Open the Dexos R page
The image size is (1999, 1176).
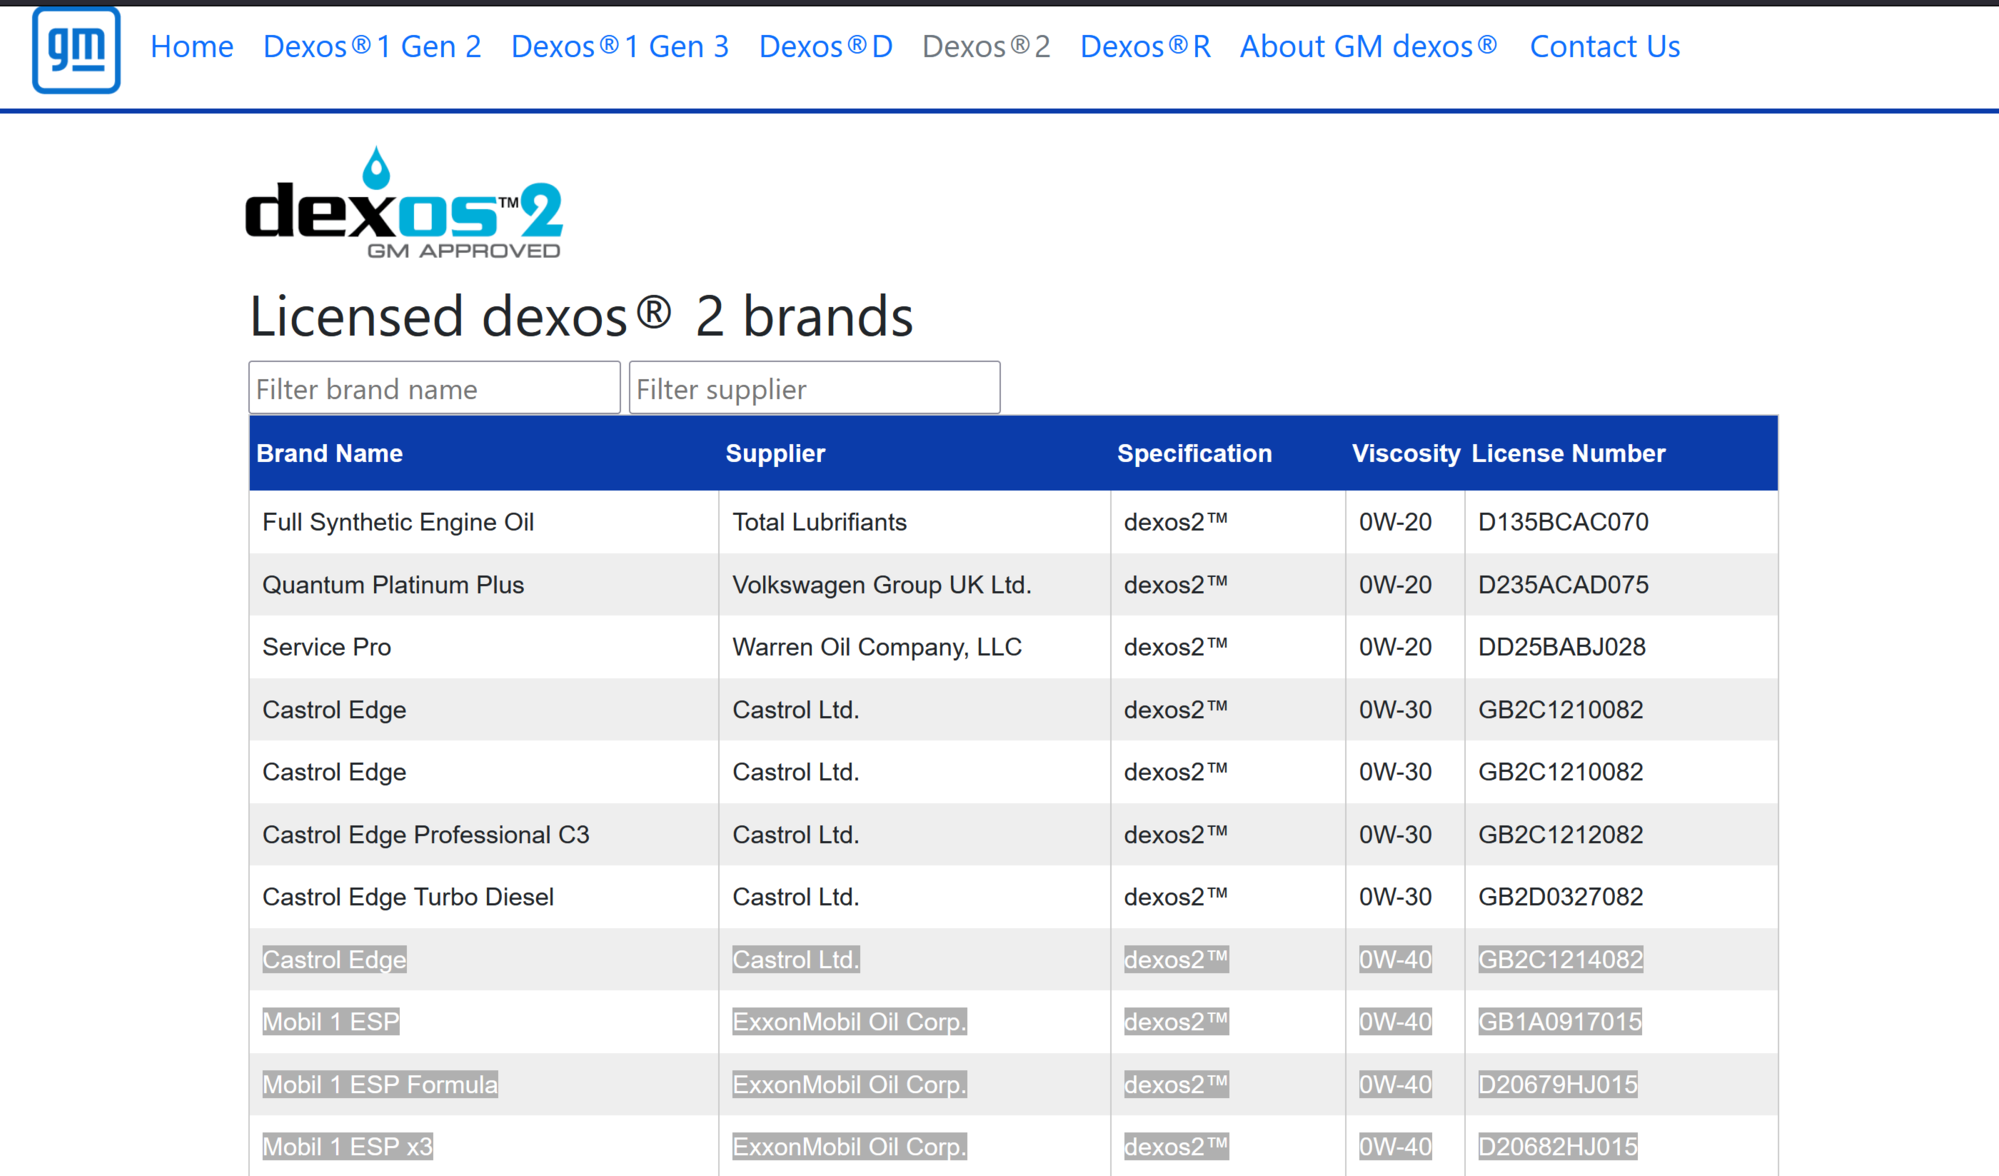1145,46
